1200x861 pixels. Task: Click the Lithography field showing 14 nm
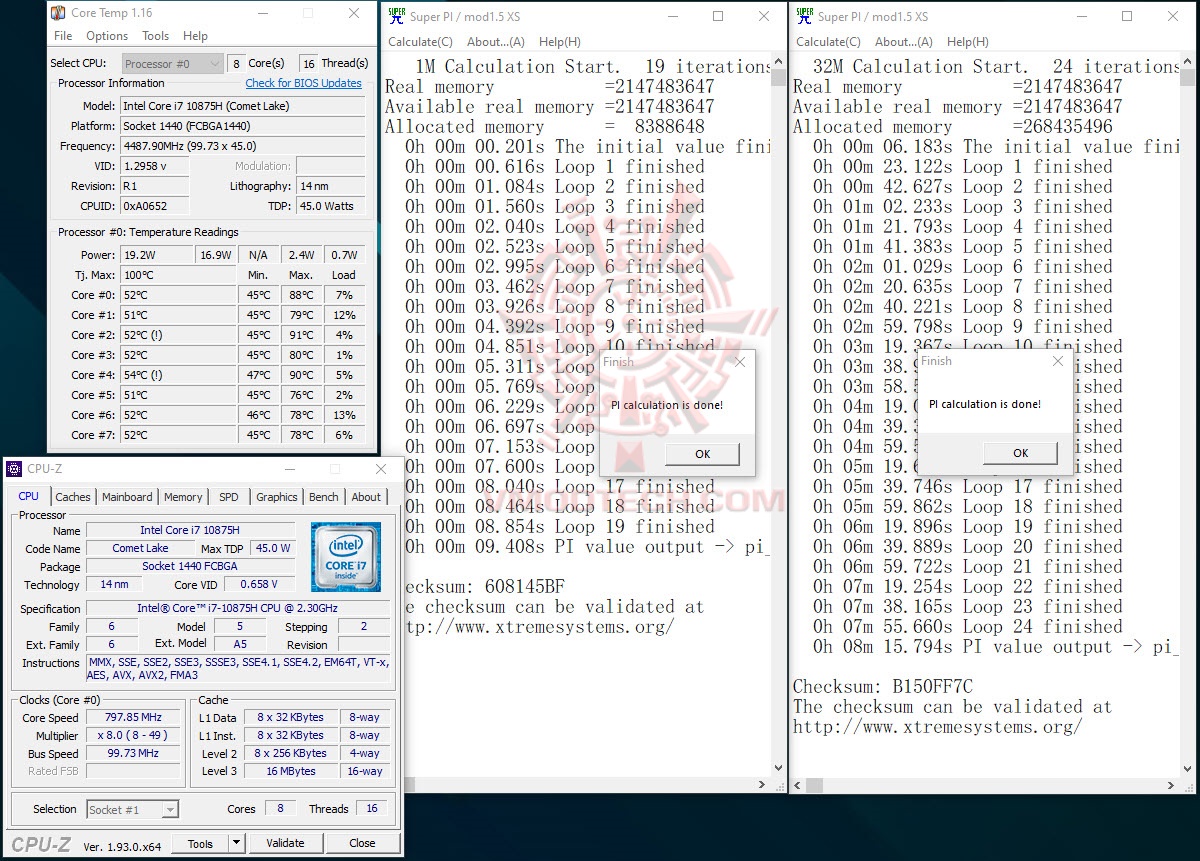331,186
